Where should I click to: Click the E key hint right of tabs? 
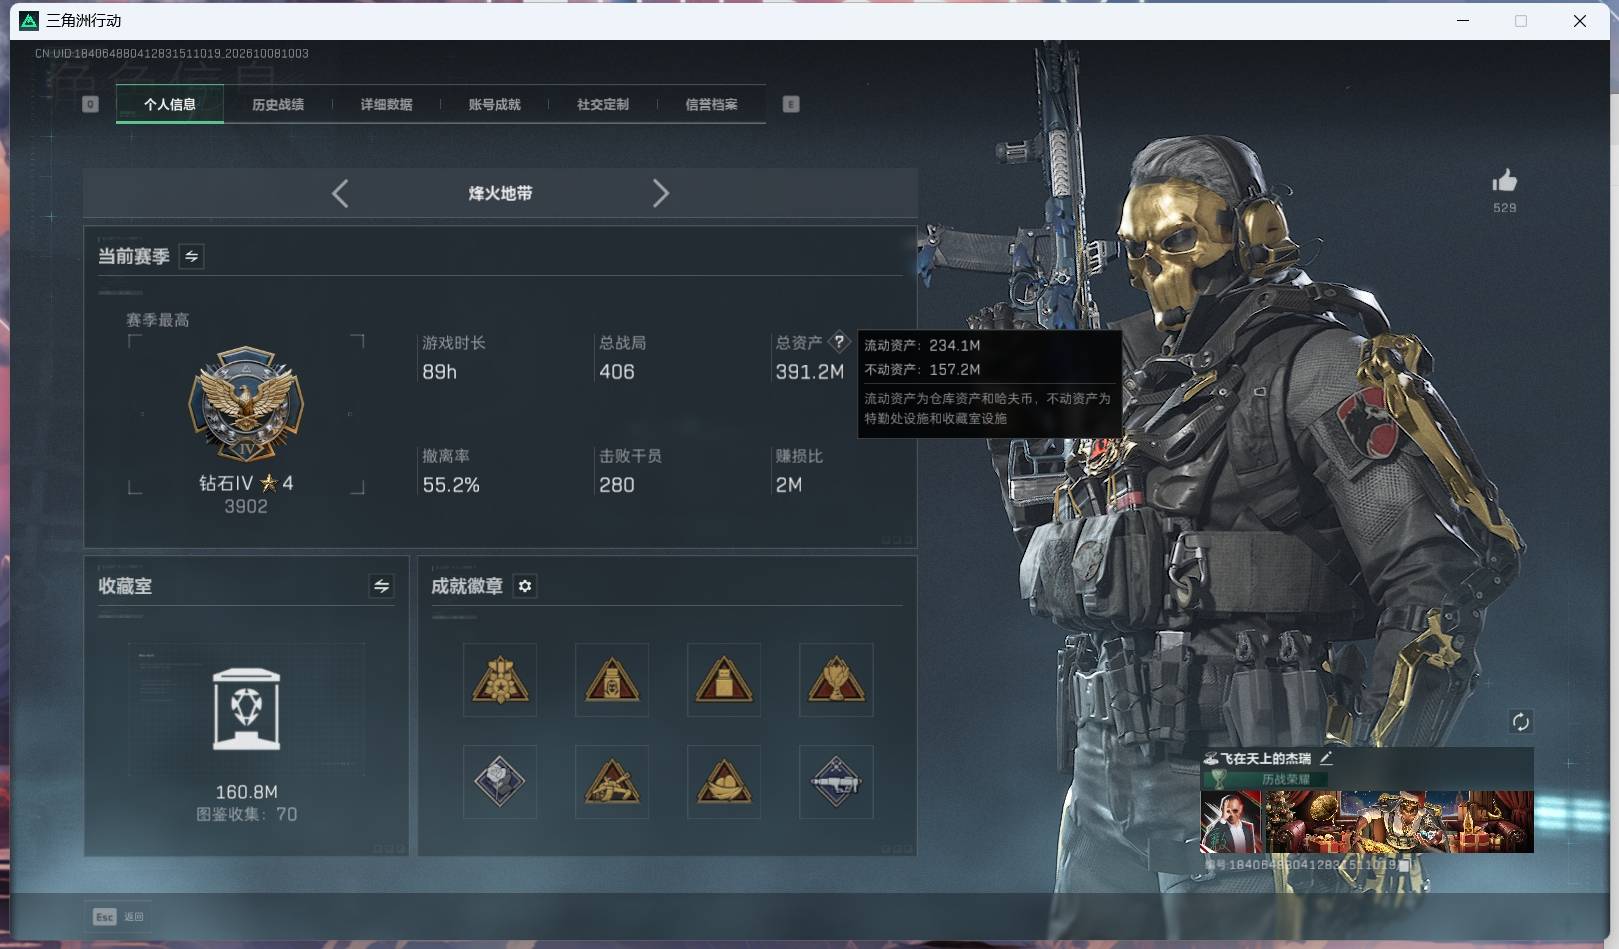click(x=791, y=104)
